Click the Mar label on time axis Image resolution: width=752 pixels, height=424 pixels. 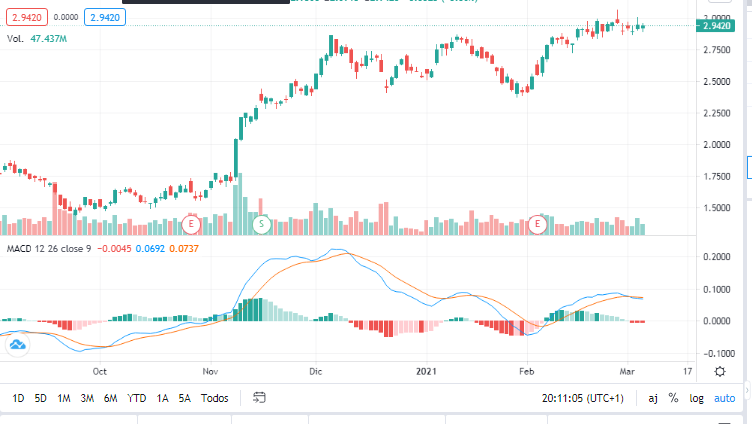coord(627,371)
